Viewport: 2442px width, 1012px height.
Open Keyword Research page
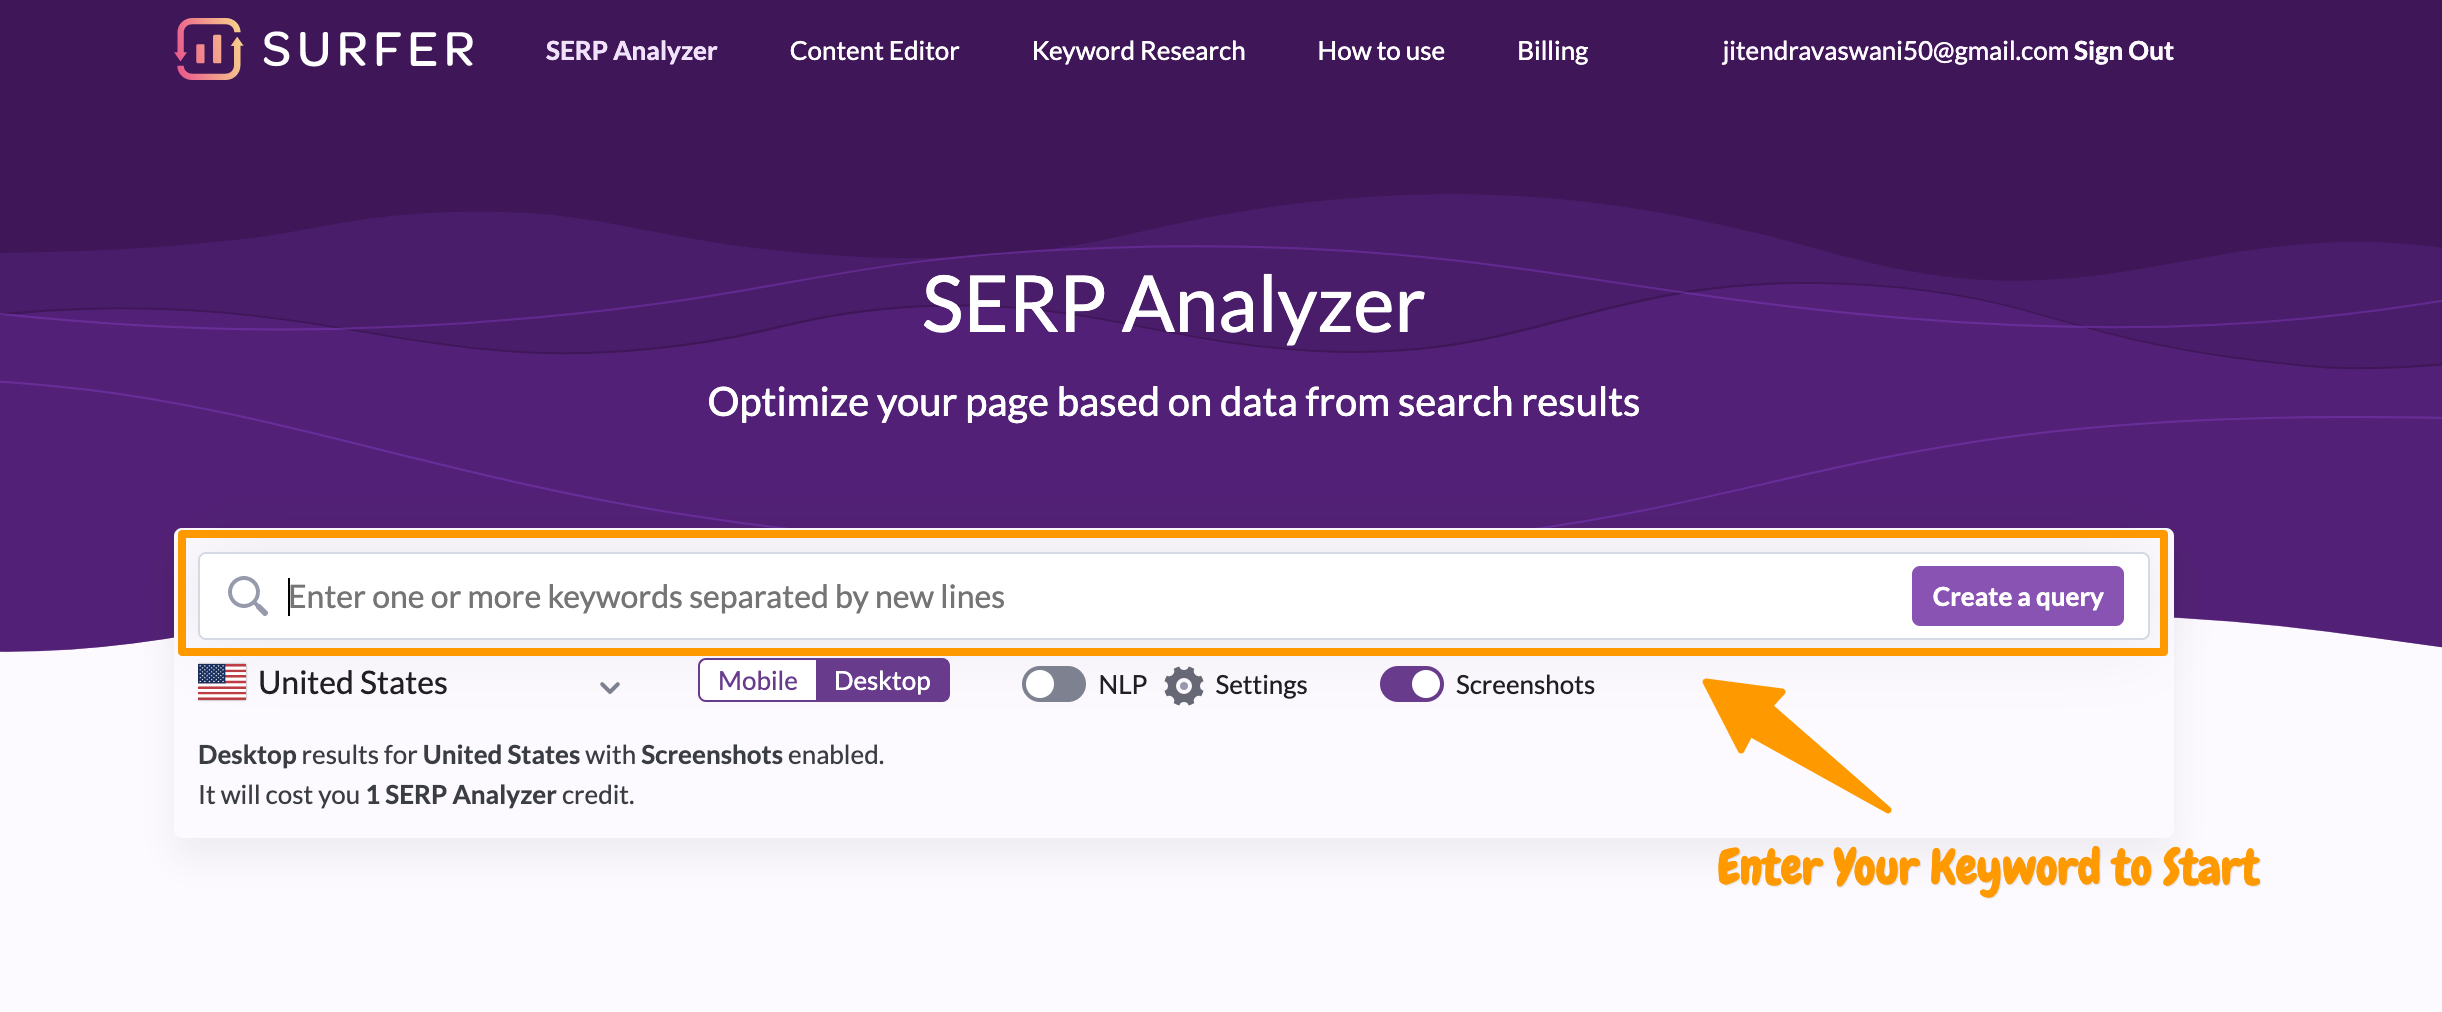[1138, 51]
